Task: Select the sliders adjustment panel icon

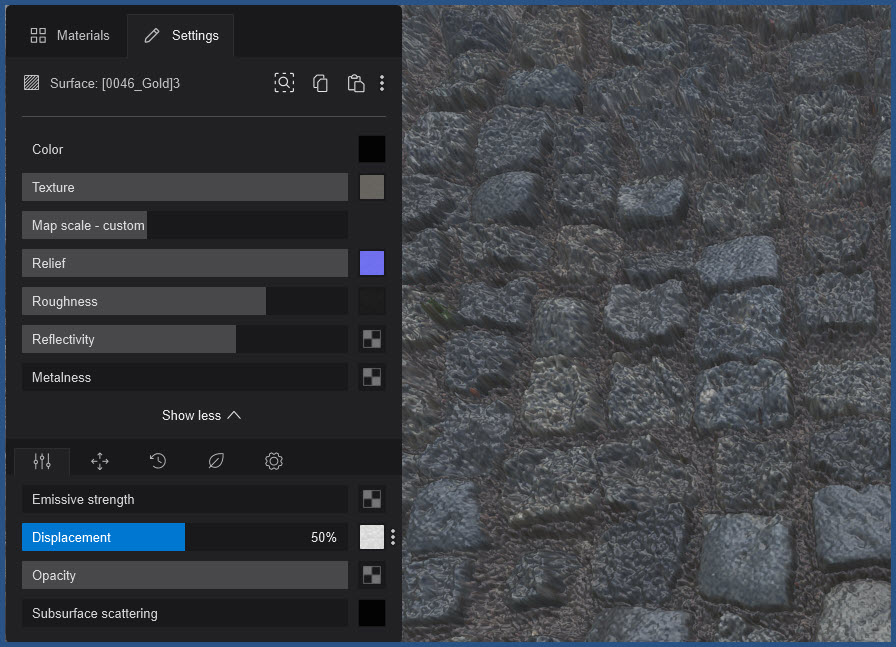Action: [41, 461]
